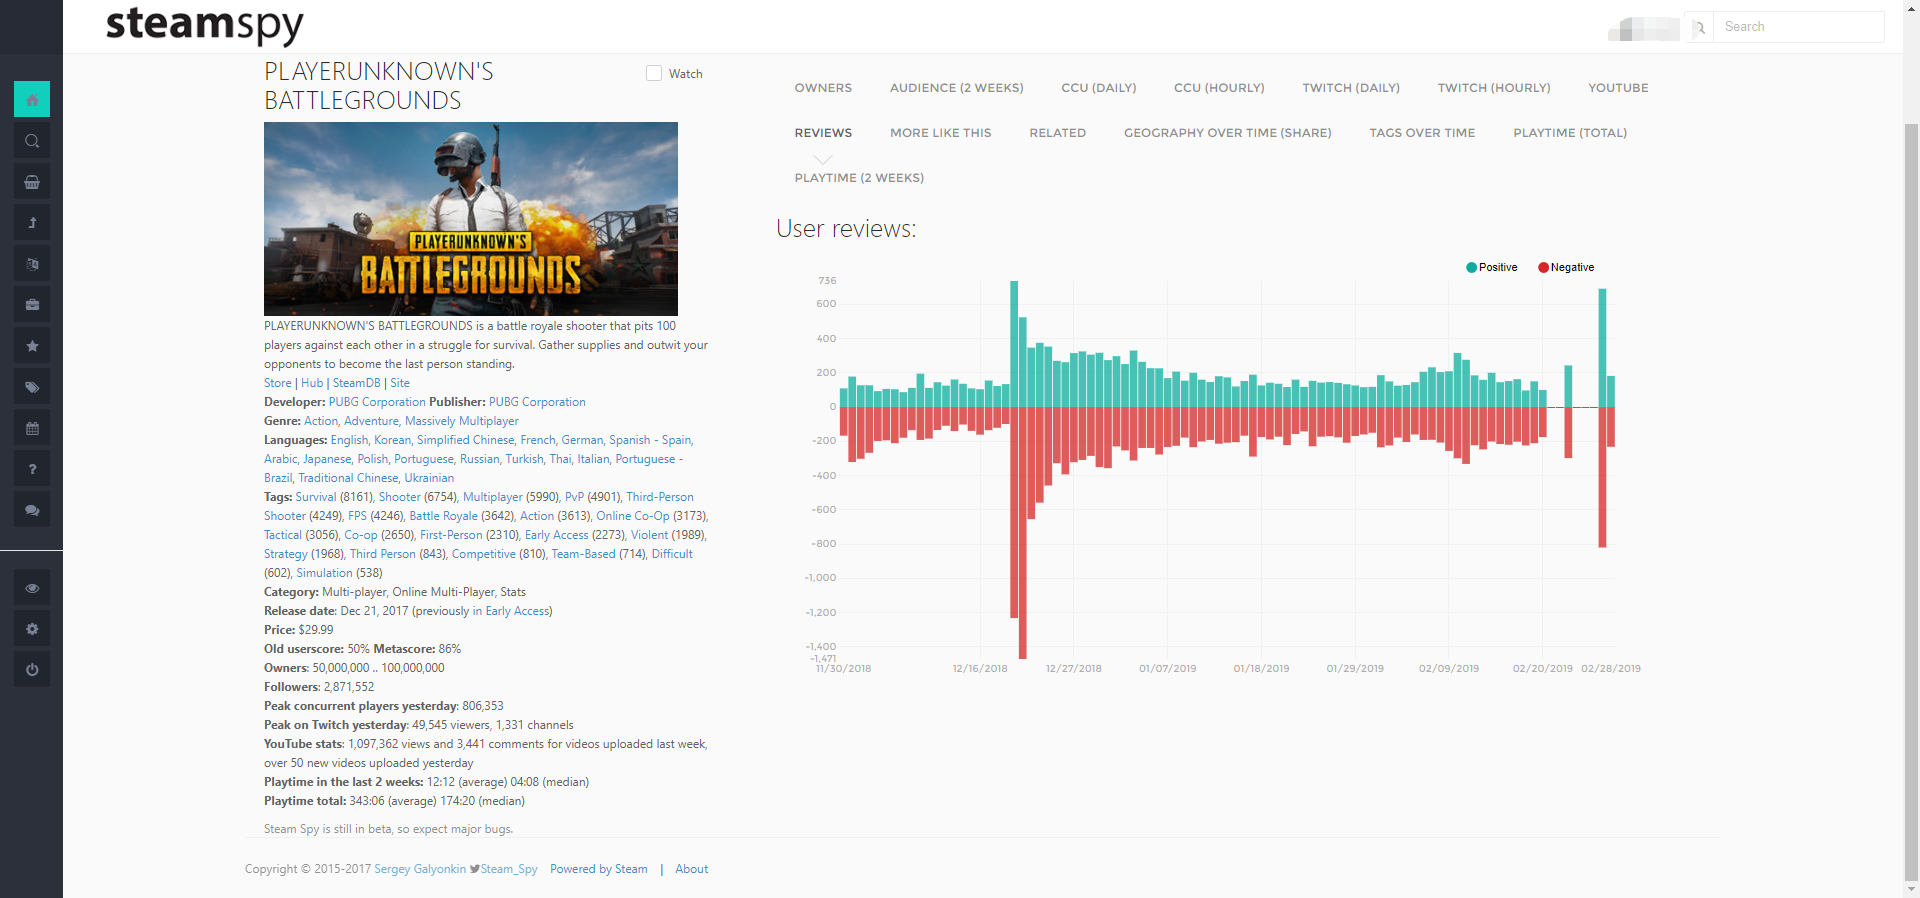Open the game's Site link

[400, 383]
